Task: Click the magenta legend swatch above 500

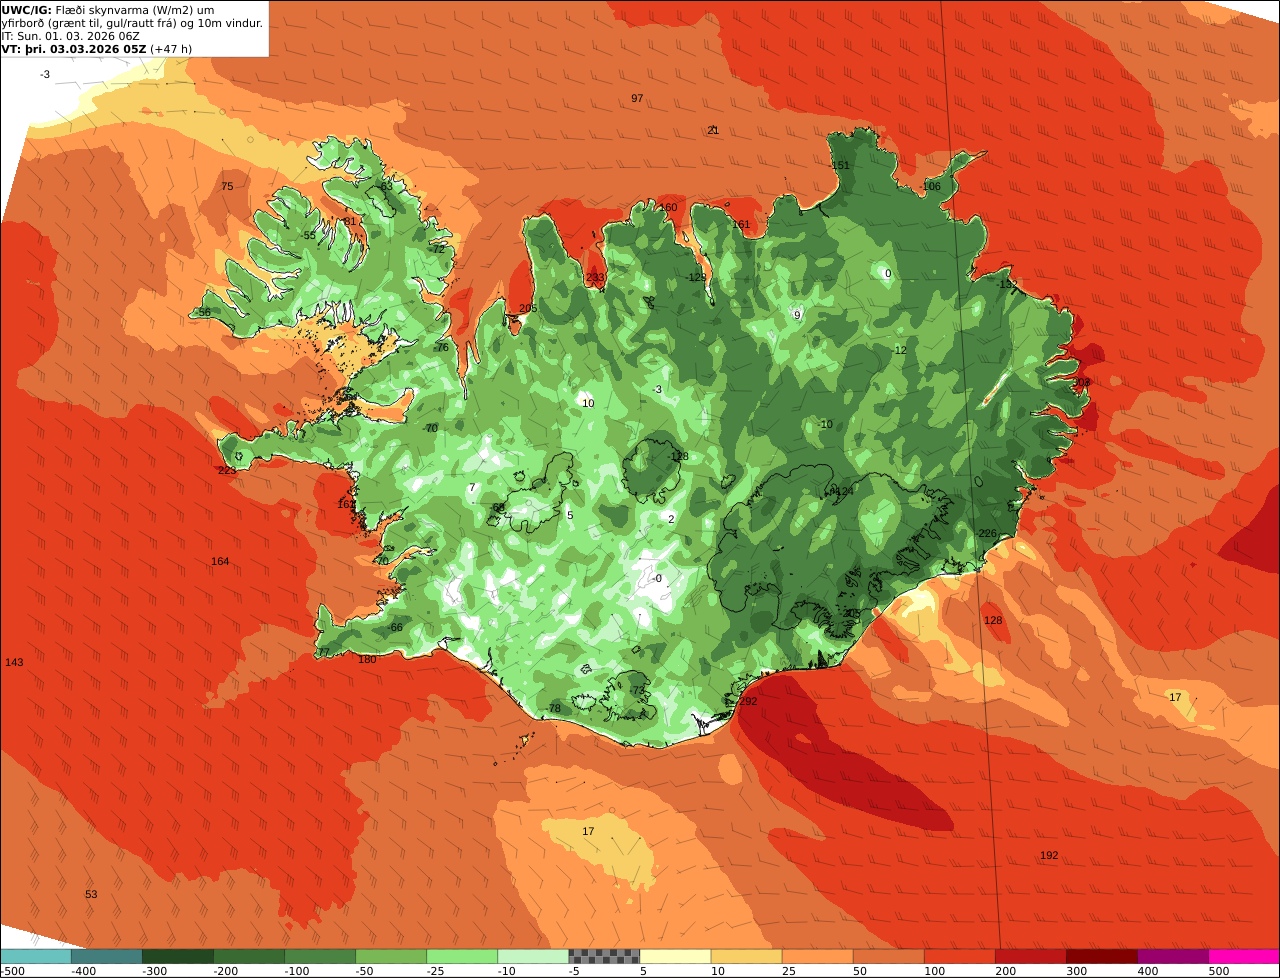Action: pyautogui.click(x=1243, y=956)
